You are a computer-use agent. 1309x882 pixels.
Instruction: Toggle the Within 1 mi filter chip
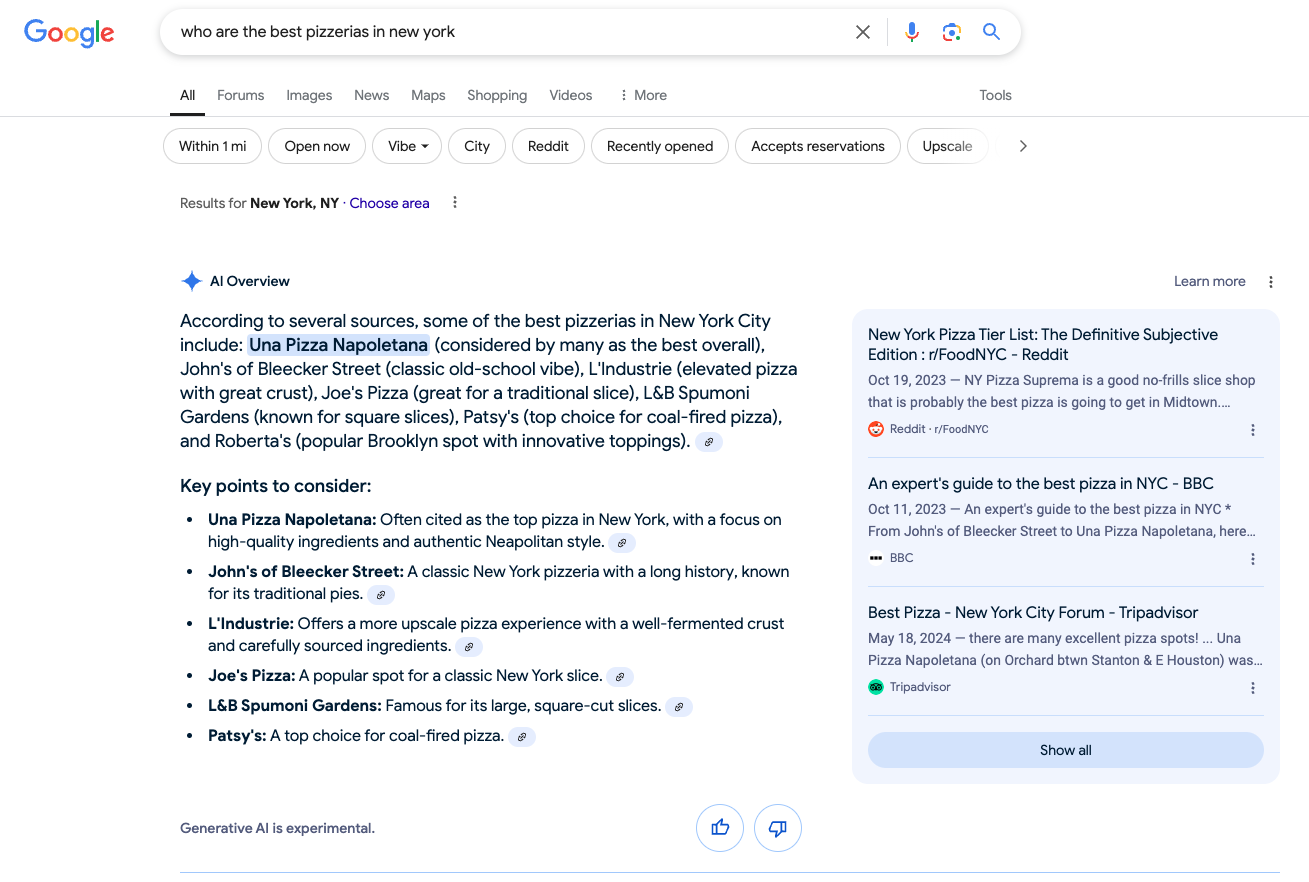pos(212,146)
